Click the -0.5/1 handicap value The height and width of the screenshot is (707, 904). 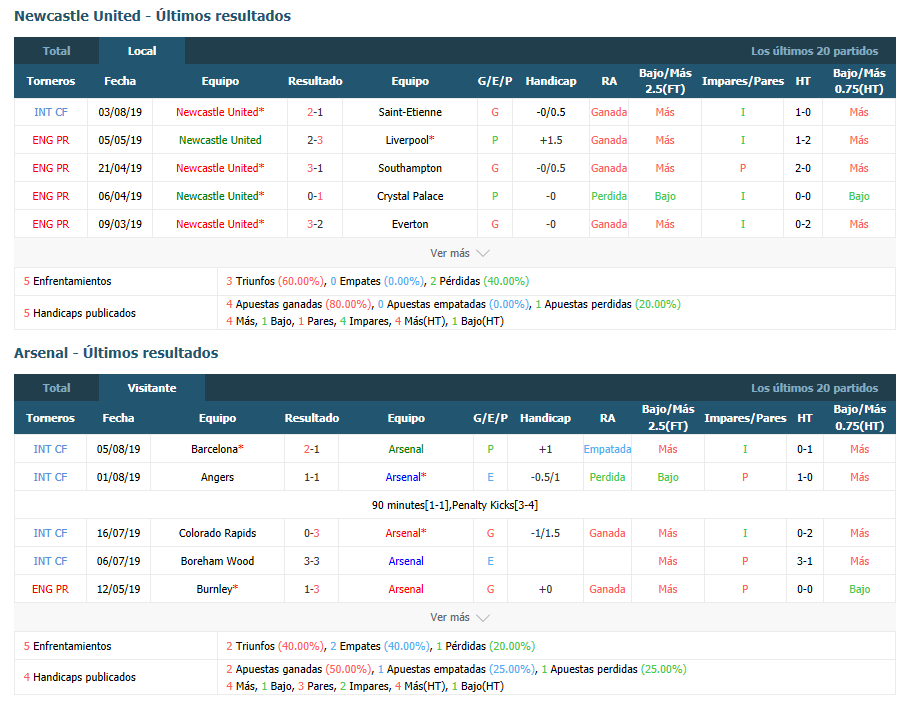pyautogui.click(x=545, y=477)
